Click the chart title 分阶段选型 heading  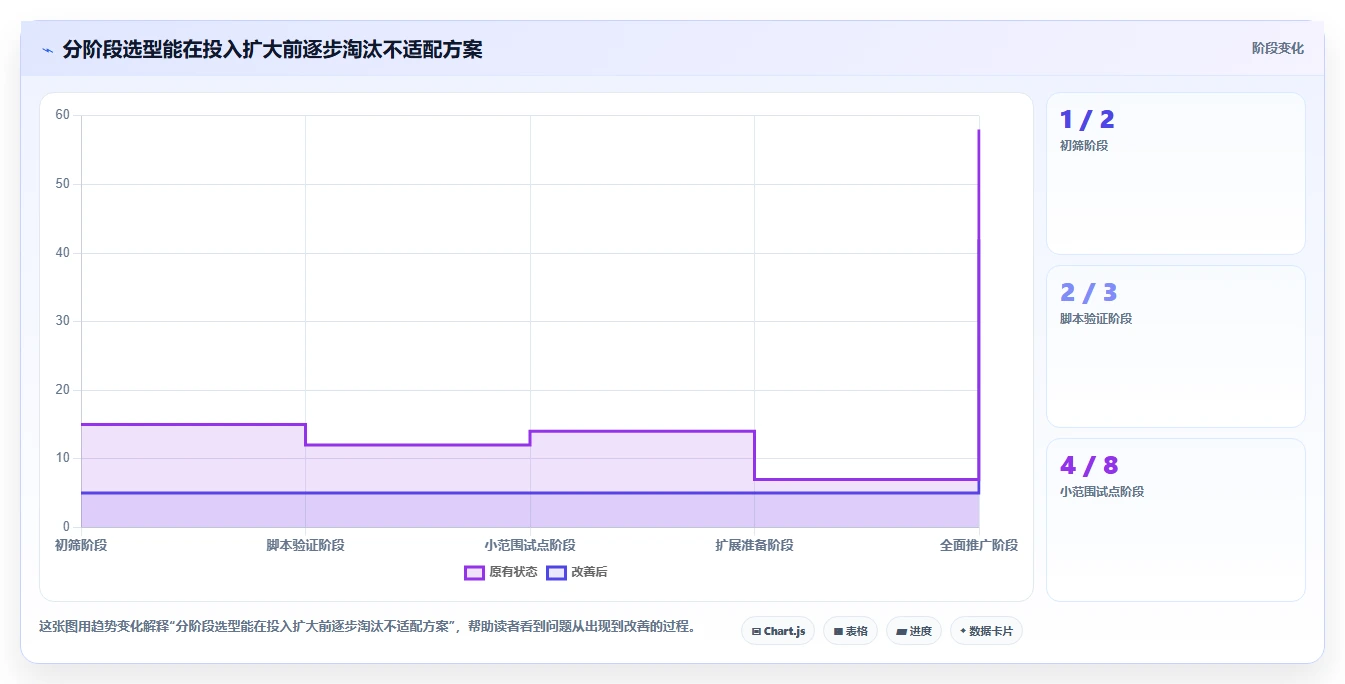coord(272,49)
